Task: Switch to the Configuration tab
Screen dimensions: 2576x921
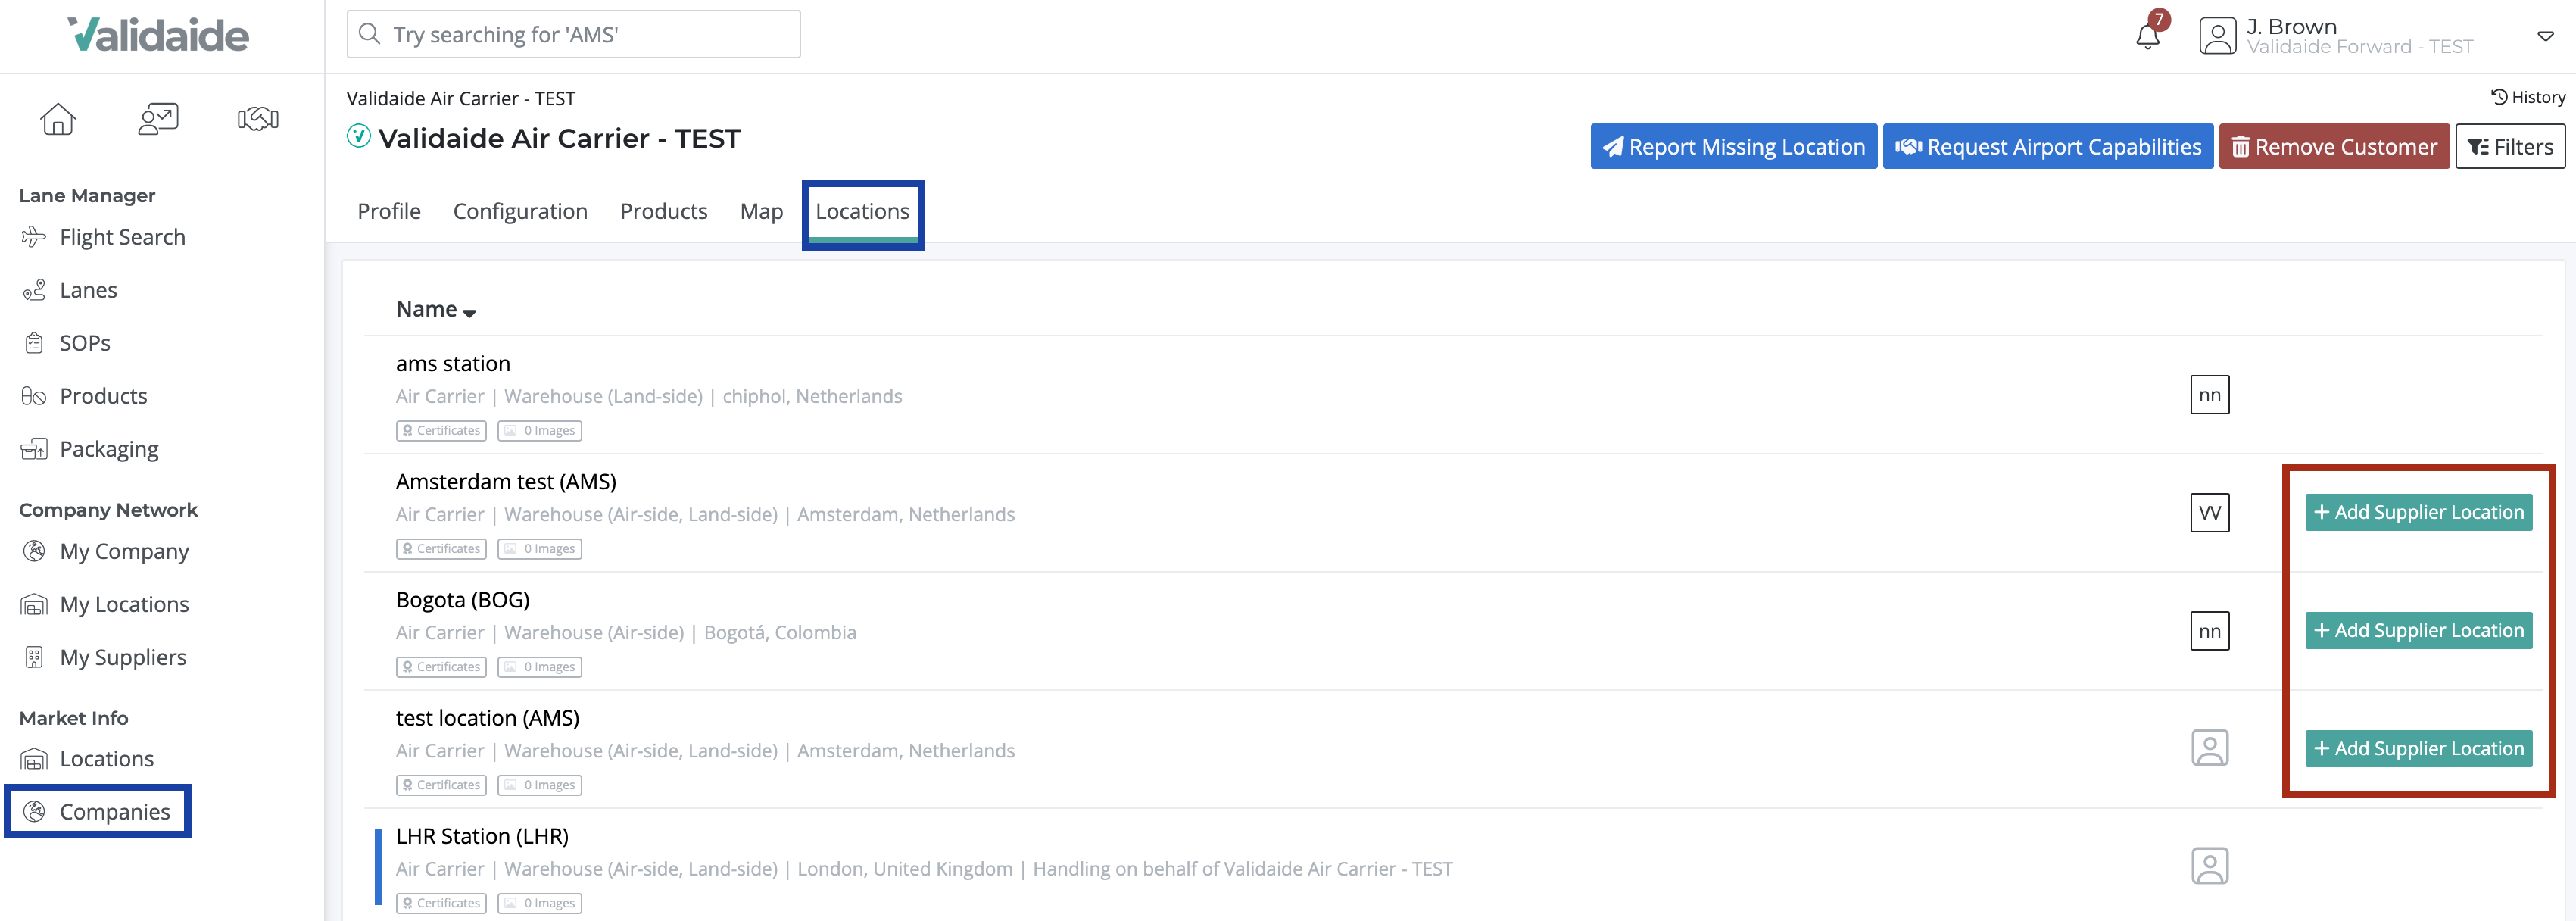Action: pos(520,211)
